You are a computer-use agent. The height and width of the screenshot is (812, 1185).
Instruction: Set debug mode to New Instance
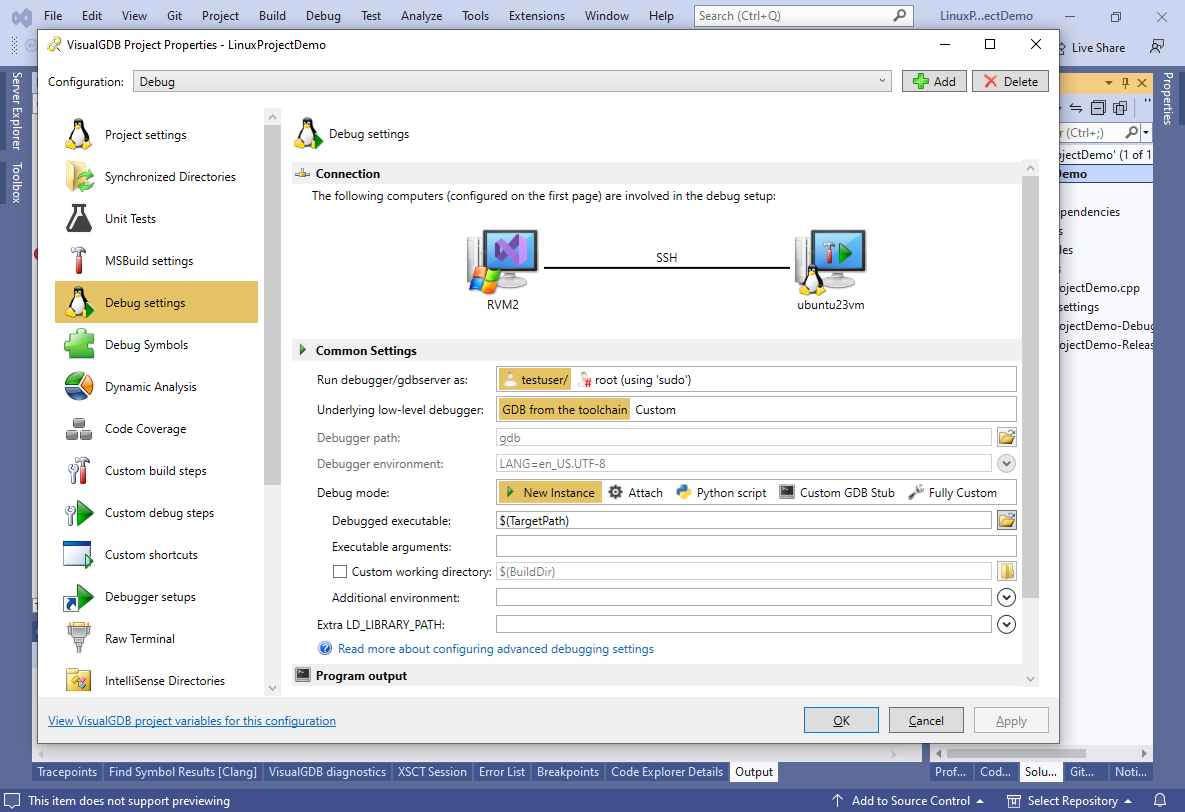550,492
